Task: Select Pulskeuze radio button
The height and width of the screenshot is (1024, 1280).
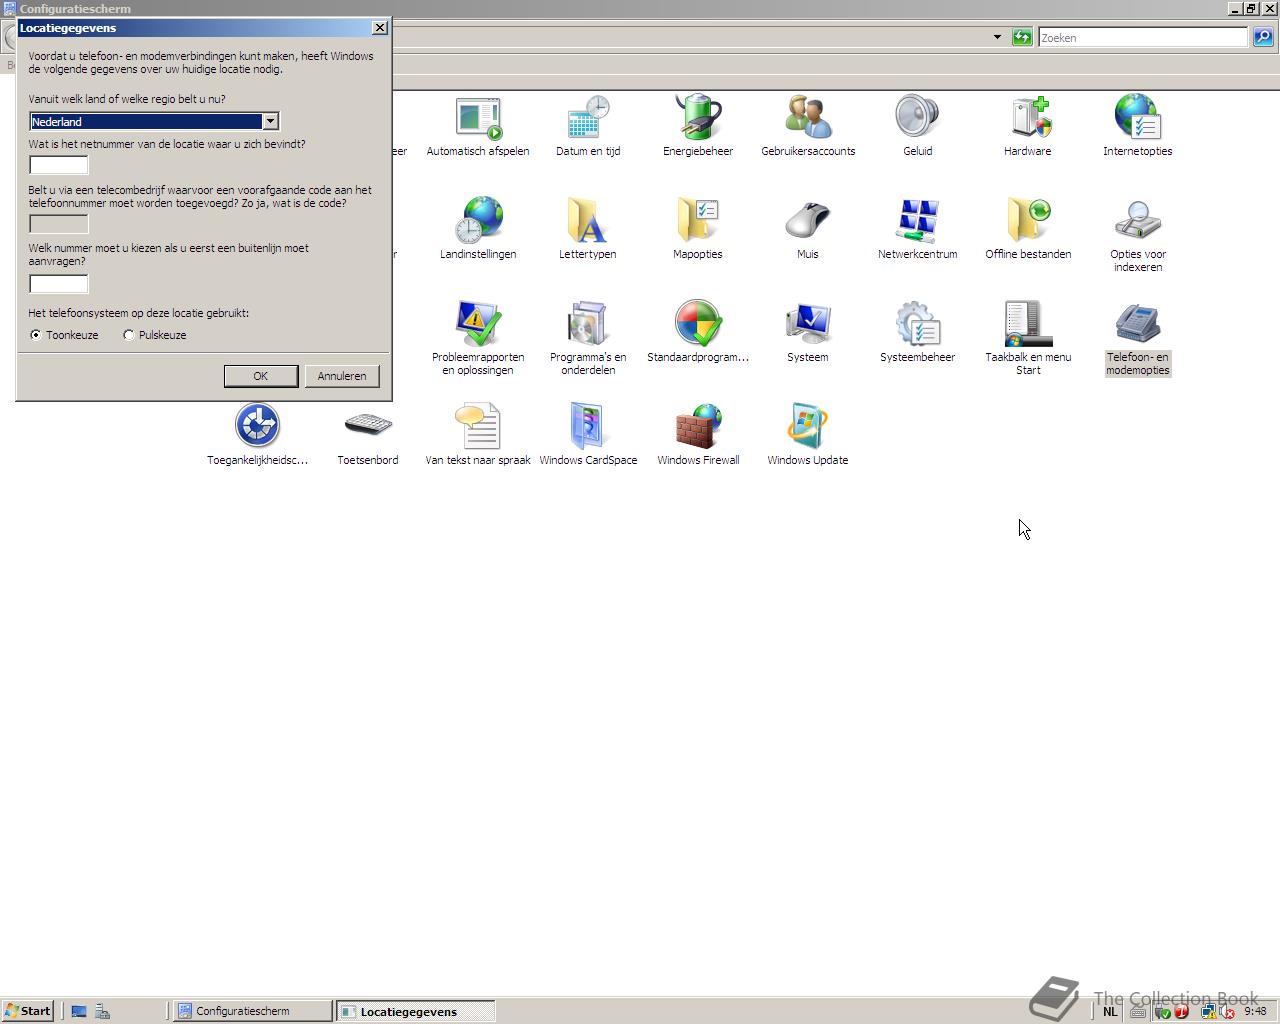Action: (129, 335)
